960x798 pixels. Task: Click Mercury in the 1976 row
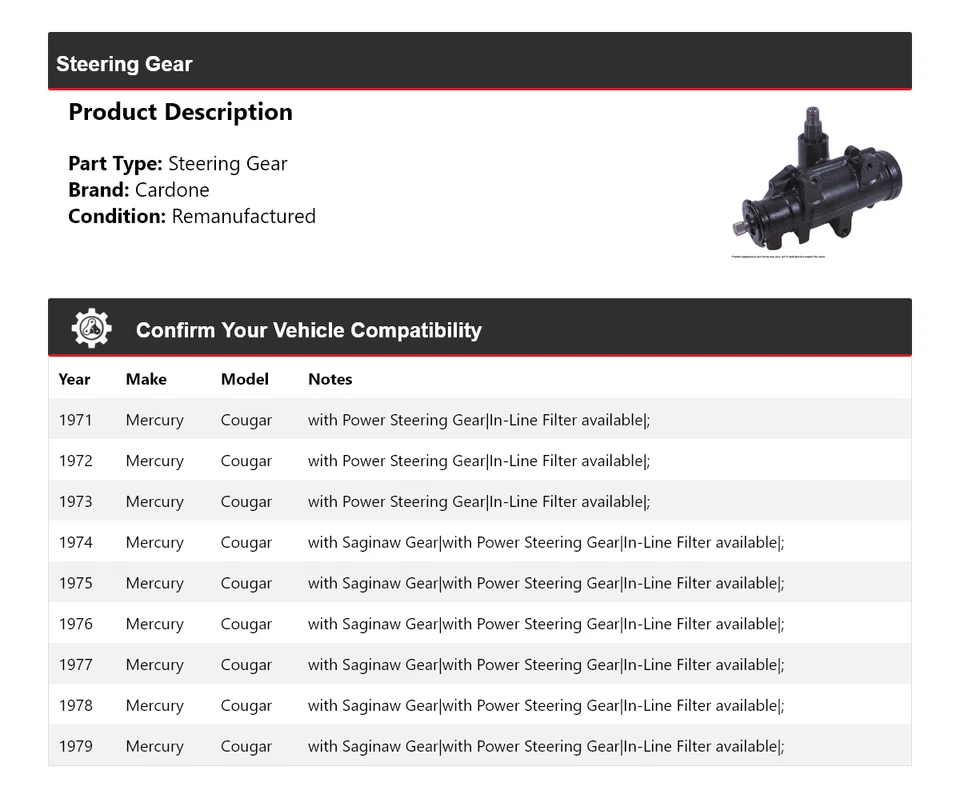pyautogui.click(x=155, y=624)
